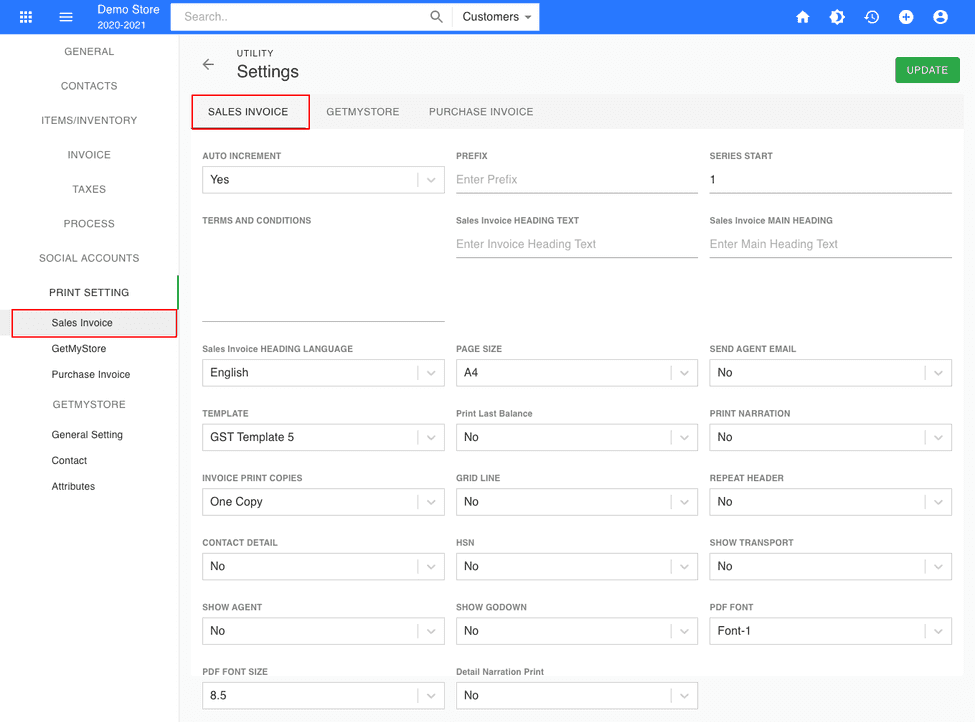The width and height of the screenshot is (975, 722).
Task: Expand the Template dropdown showing GST Template 5
Action: [x=323, y=437]
